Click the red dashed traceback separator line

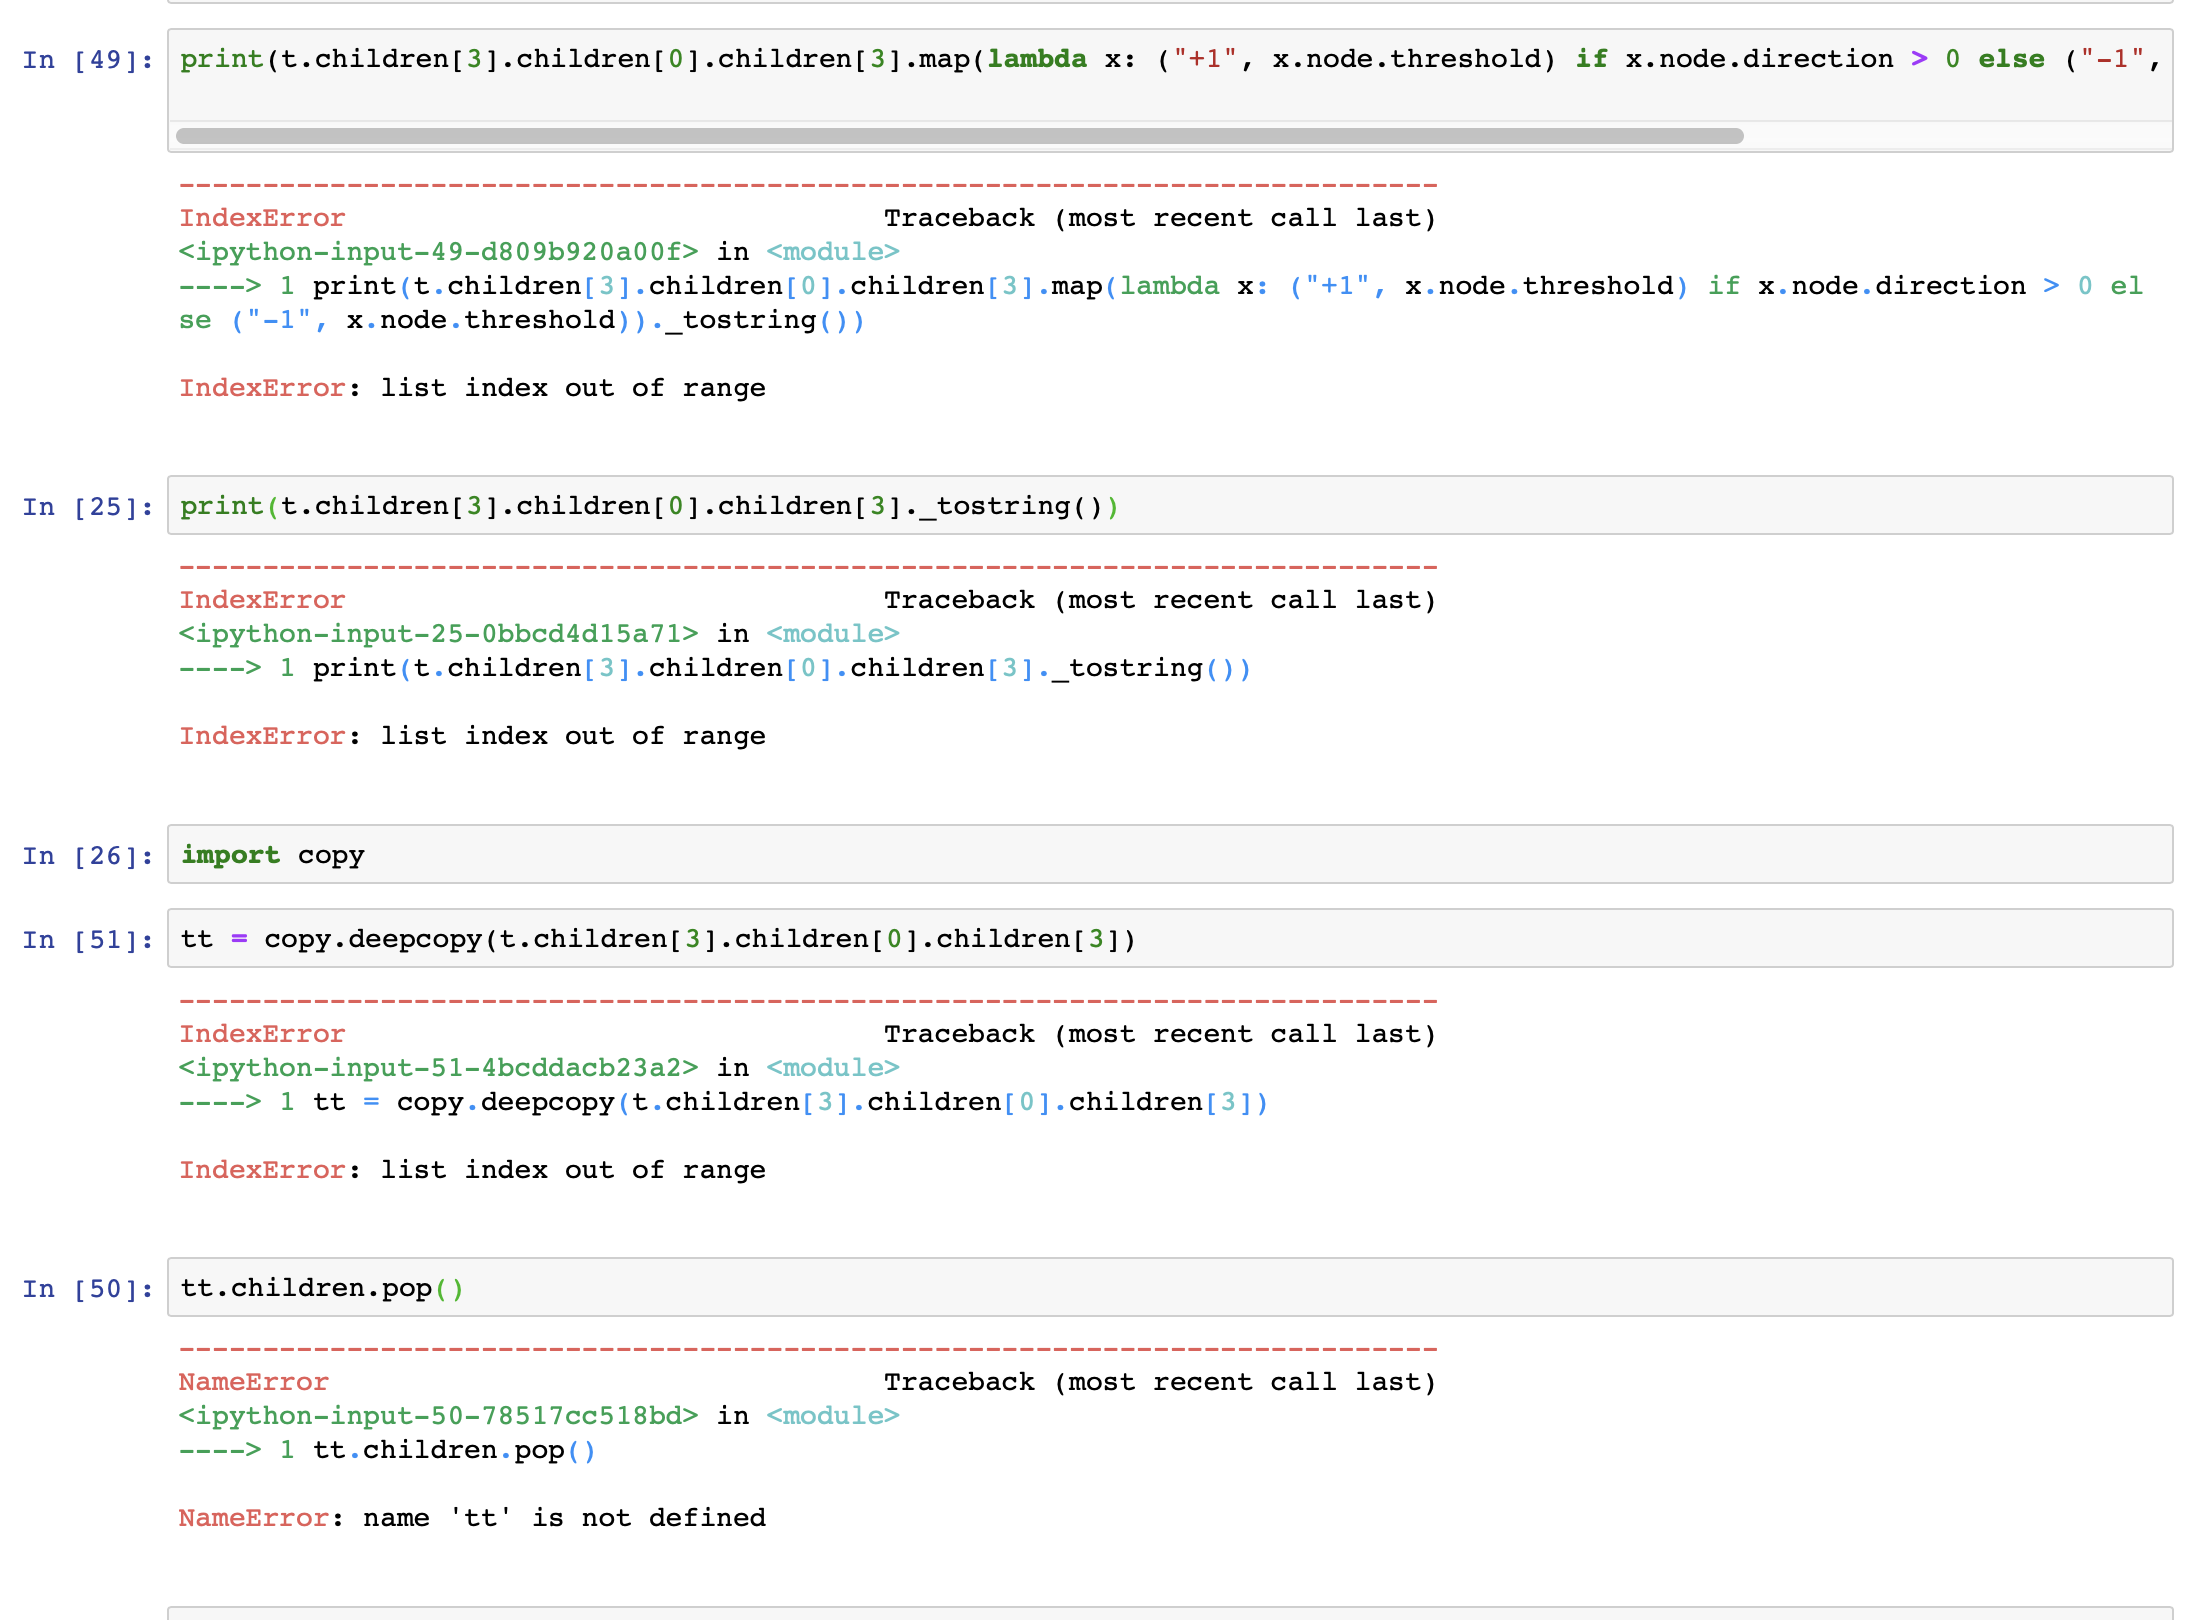click(x=800, y=185)
